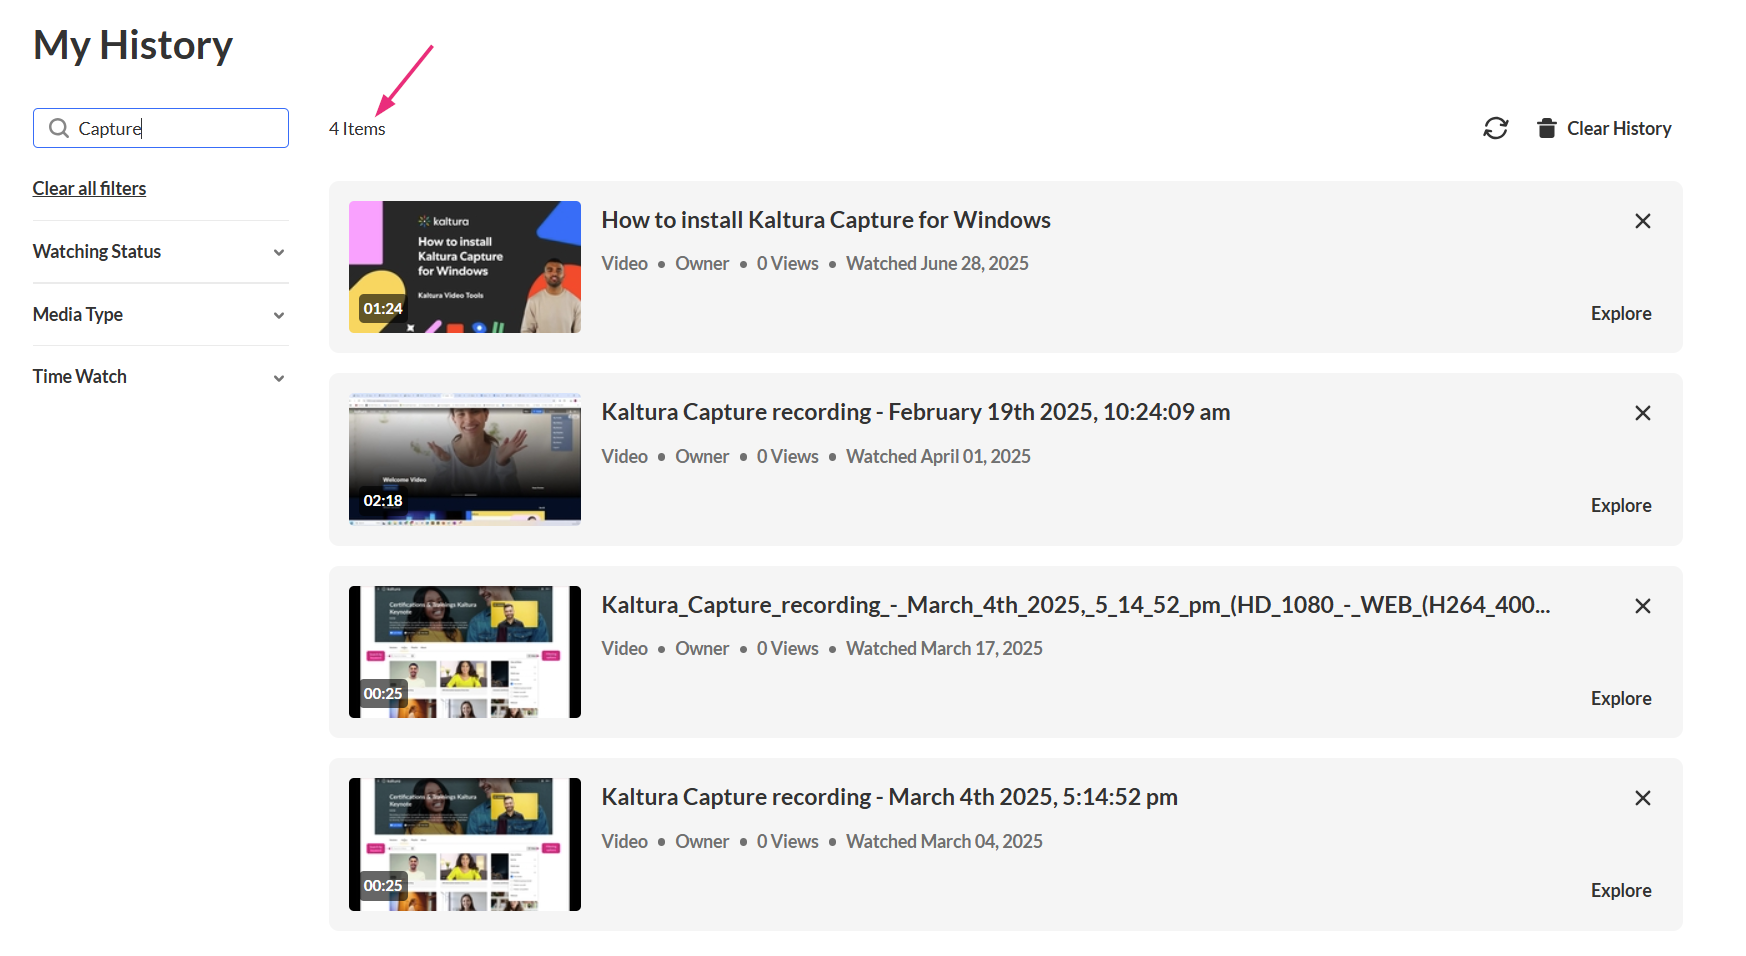1746x956 pixels.
Task: Remove February 19th recording from history
Action: pos(1642,413)
